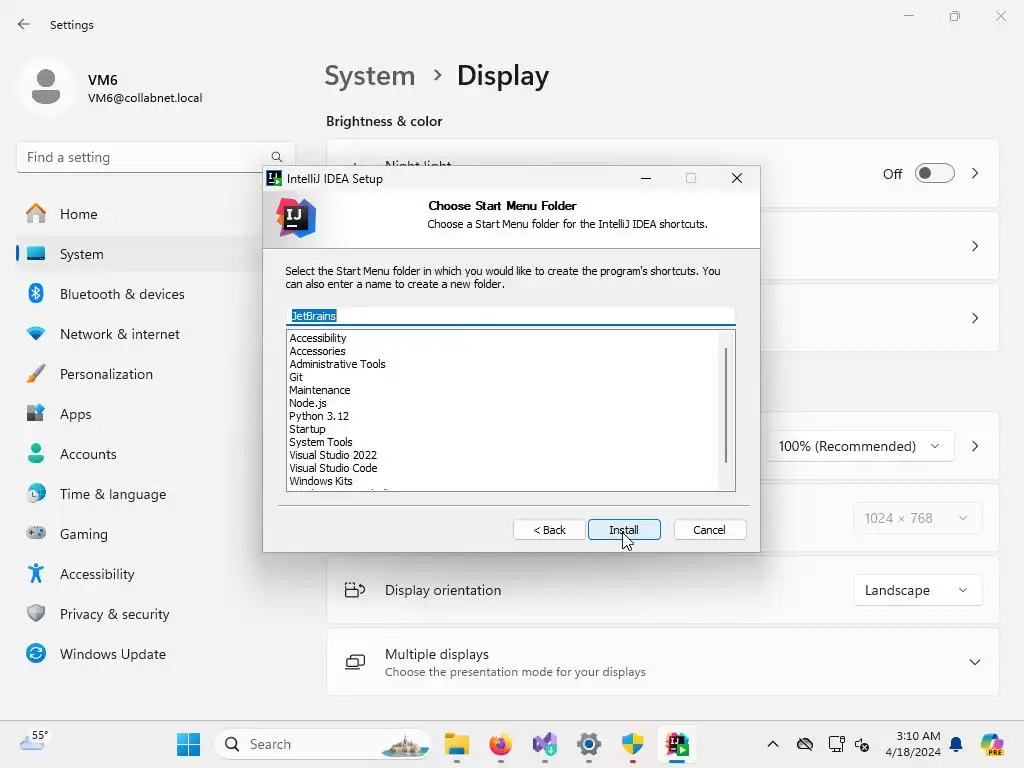
Task: Click the IntelliJ IDEA logo in the setup header
Action: click(296, 217)
